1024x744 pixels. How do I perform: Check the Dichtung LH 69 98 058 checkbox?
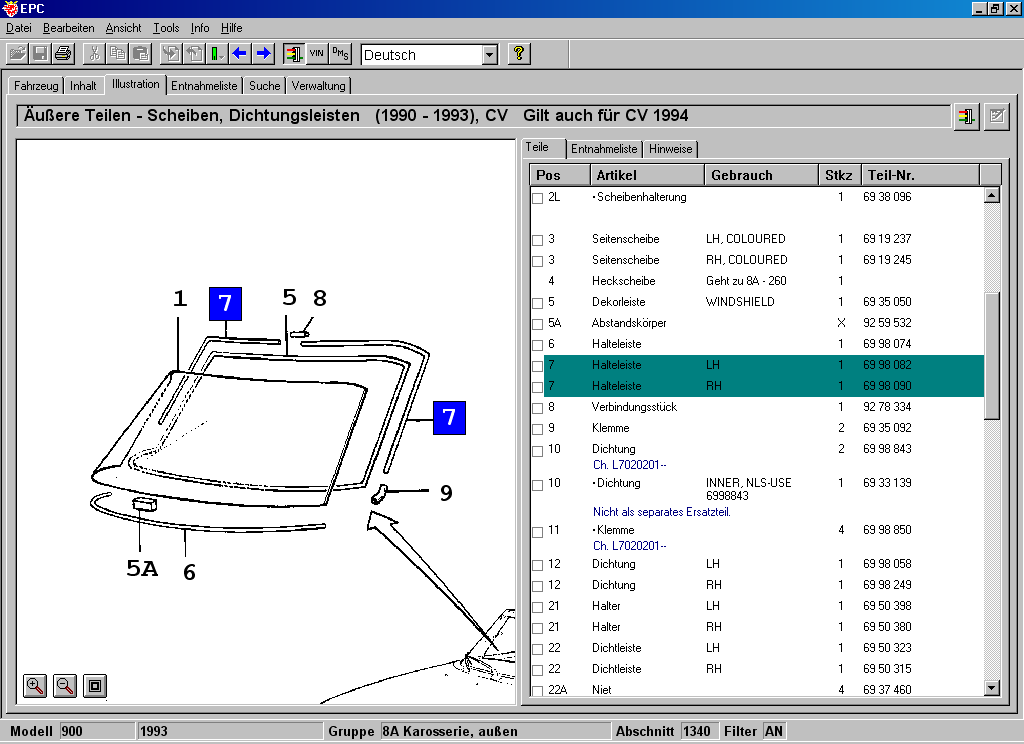coord(537,565)
